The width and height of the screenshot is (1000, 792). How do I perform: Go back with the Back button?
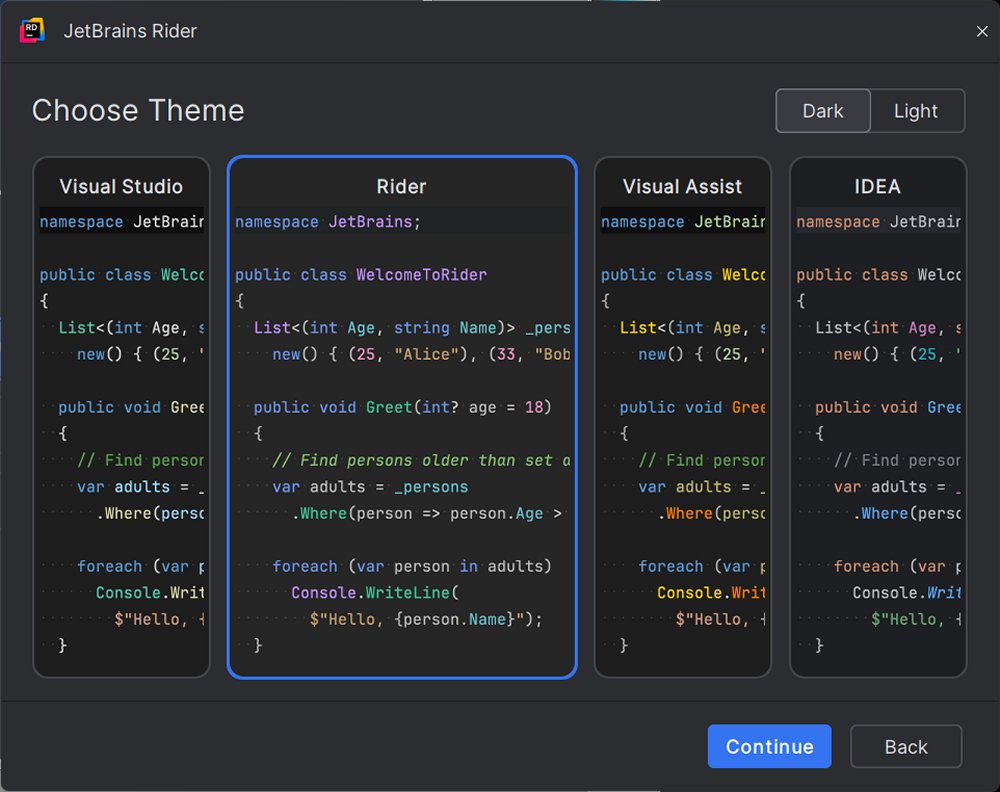(906, 747)
